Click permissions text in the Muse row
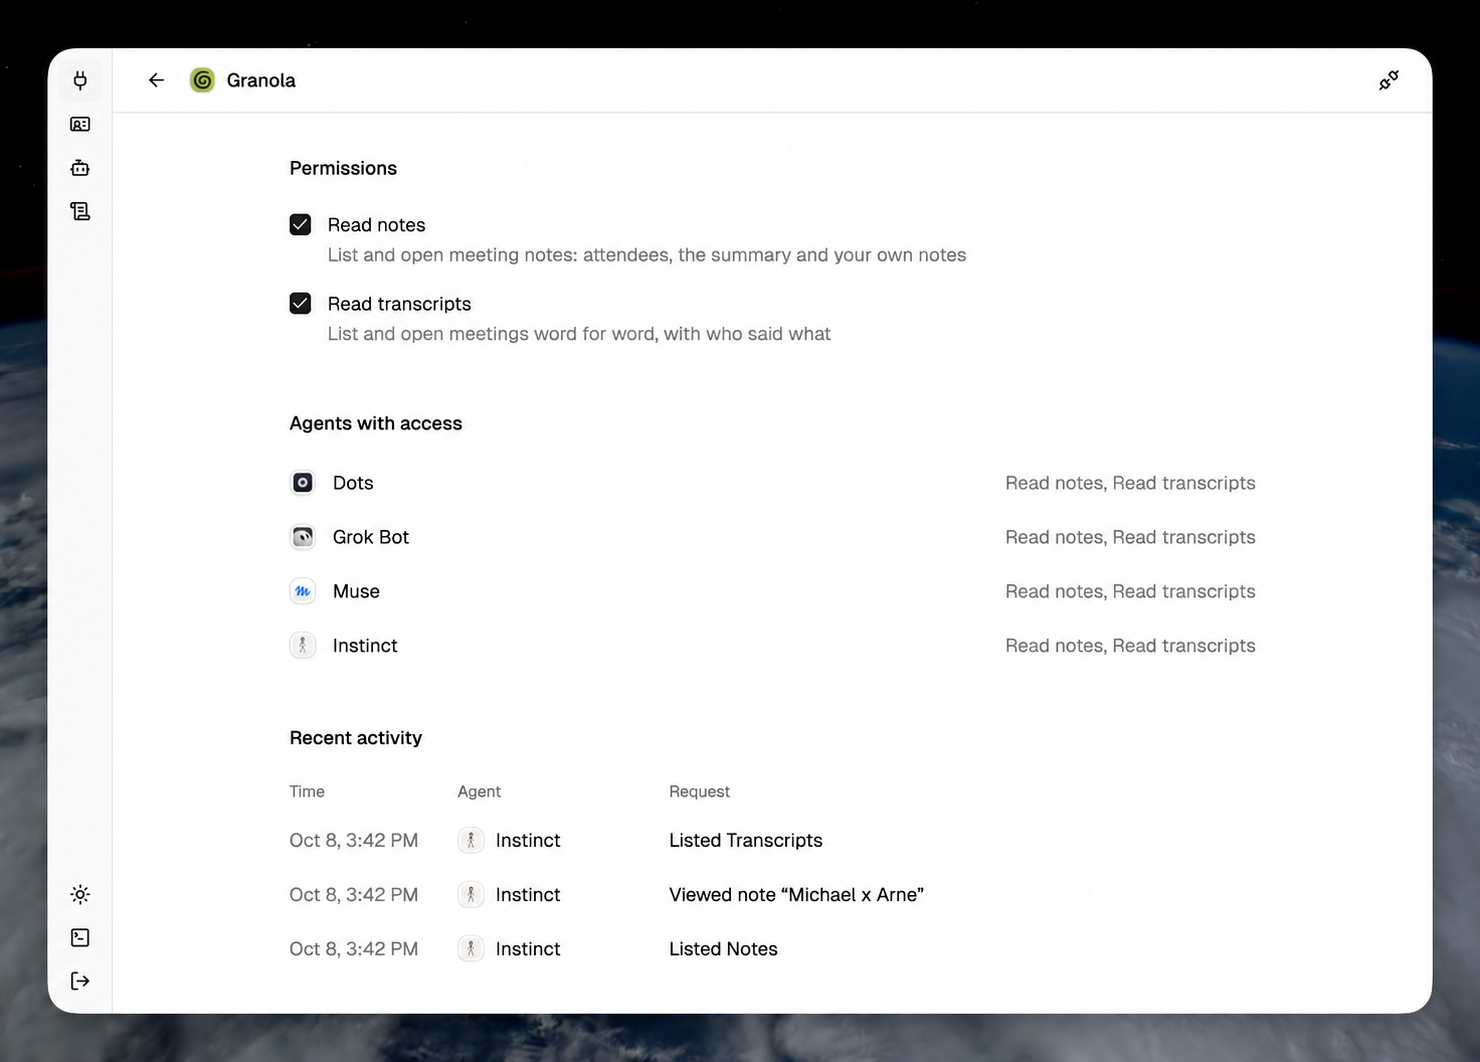Image resolution: width=1480 pixels, height=1062 pixels. coord(1130,591)
